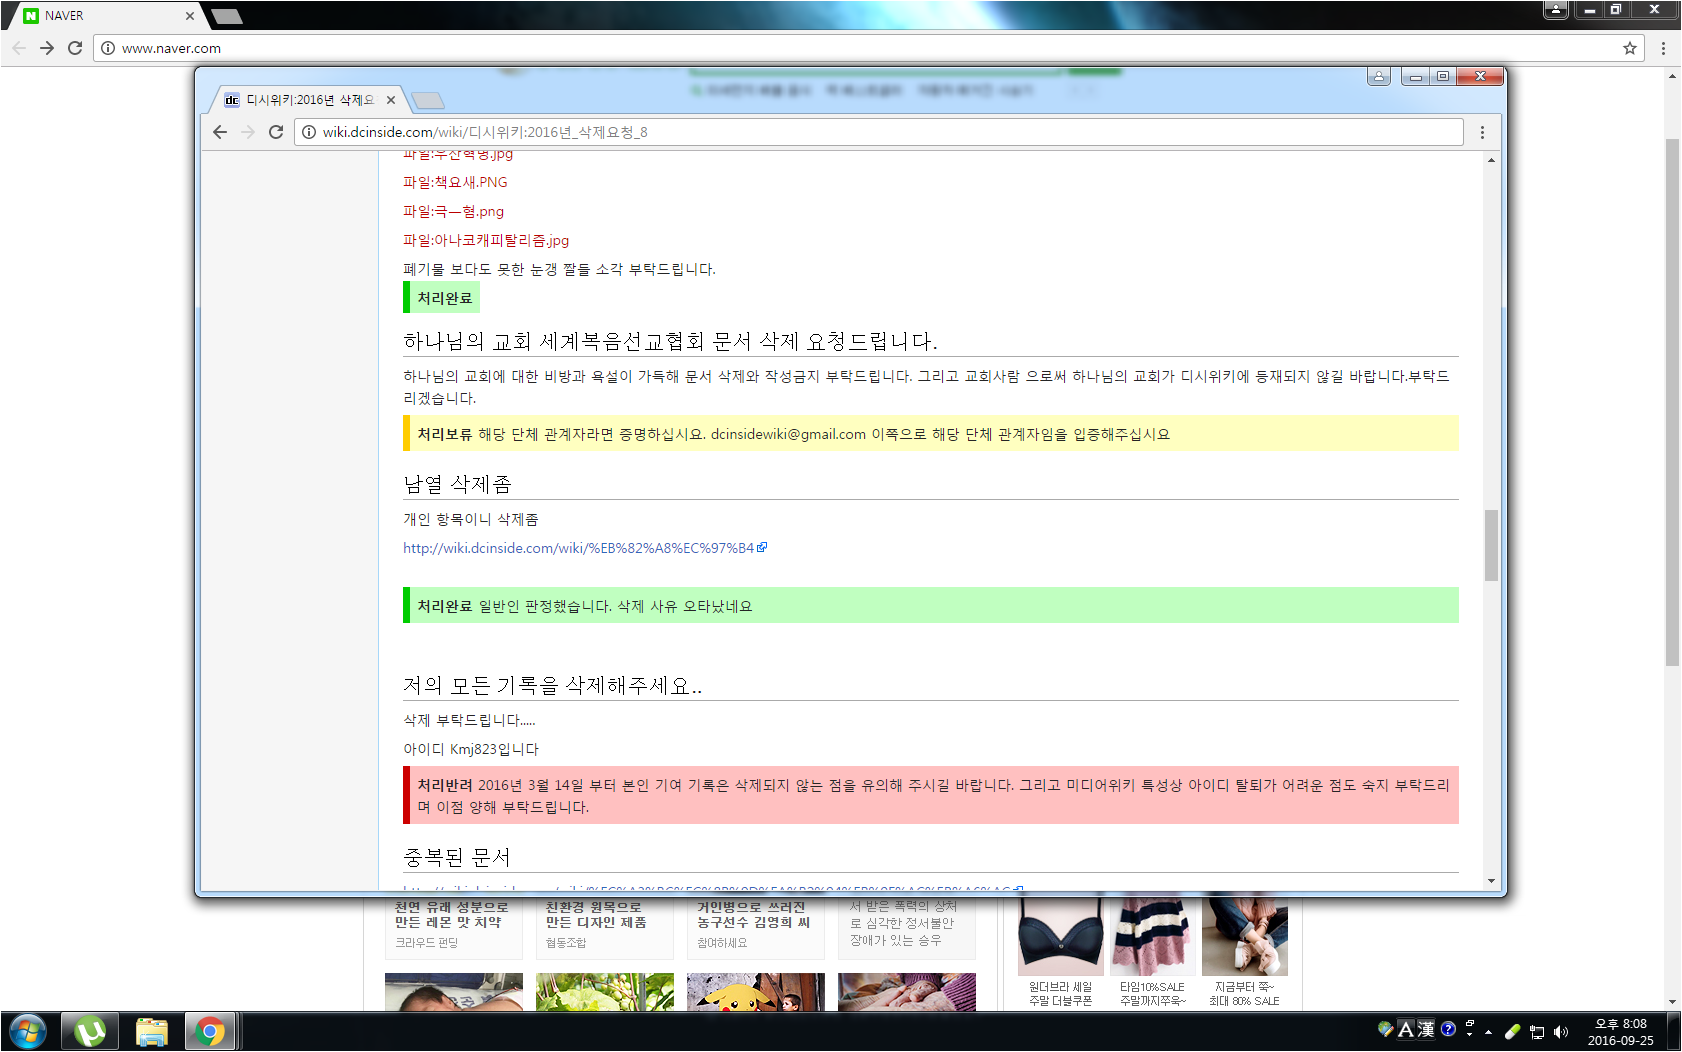Click the back arrow in the DCinside wiki window

(x=220, y=132)
